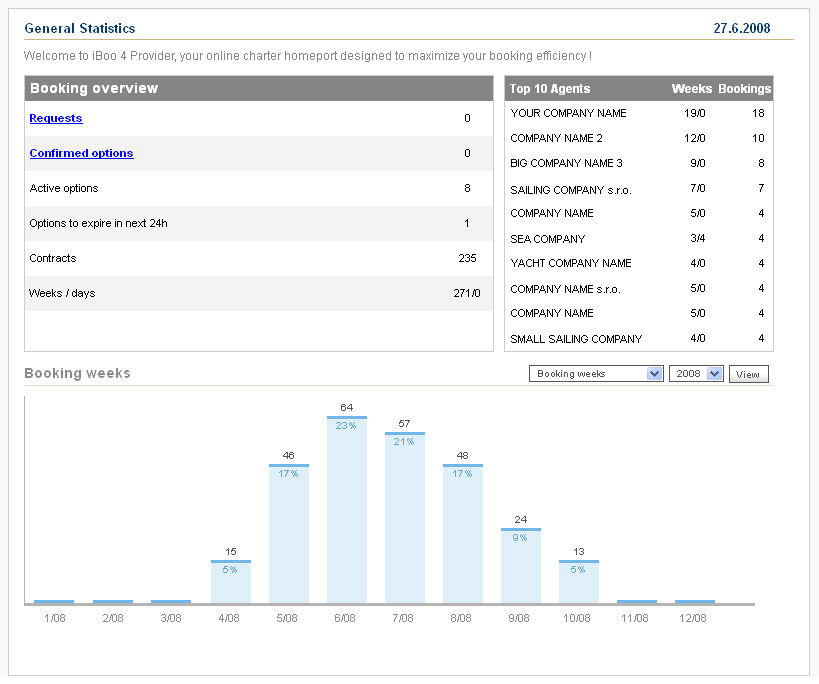
Task: Select BIG COMPANY NAME 3 row
Action: click(x=566, y=163)
